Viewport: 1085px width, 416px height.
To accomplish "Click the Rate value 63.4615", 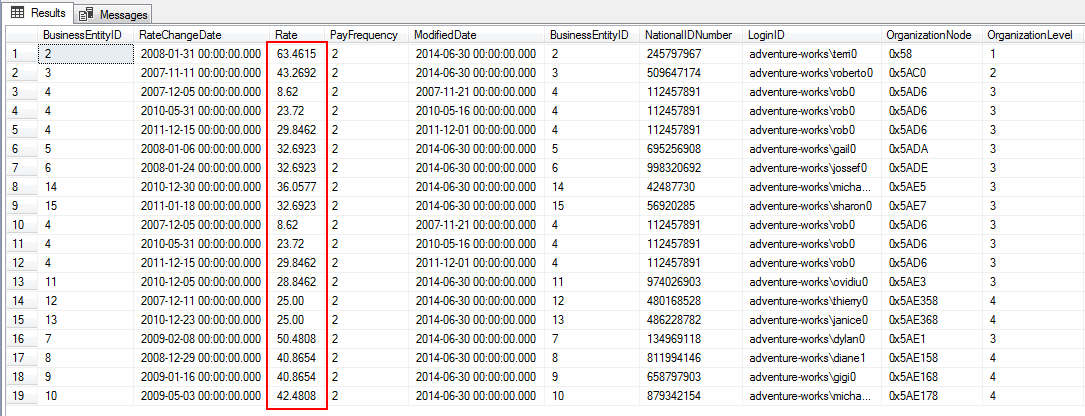I will (x=296, y=53).
